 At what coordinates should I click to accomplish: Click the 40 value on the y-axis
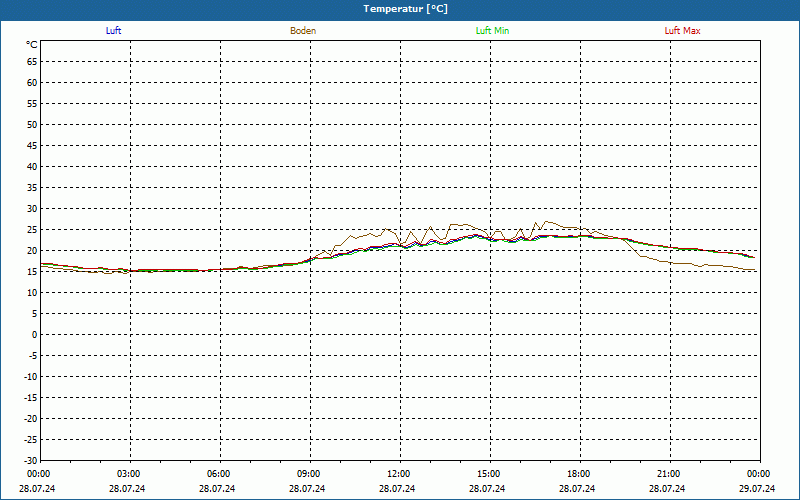[x=32, y=167]
